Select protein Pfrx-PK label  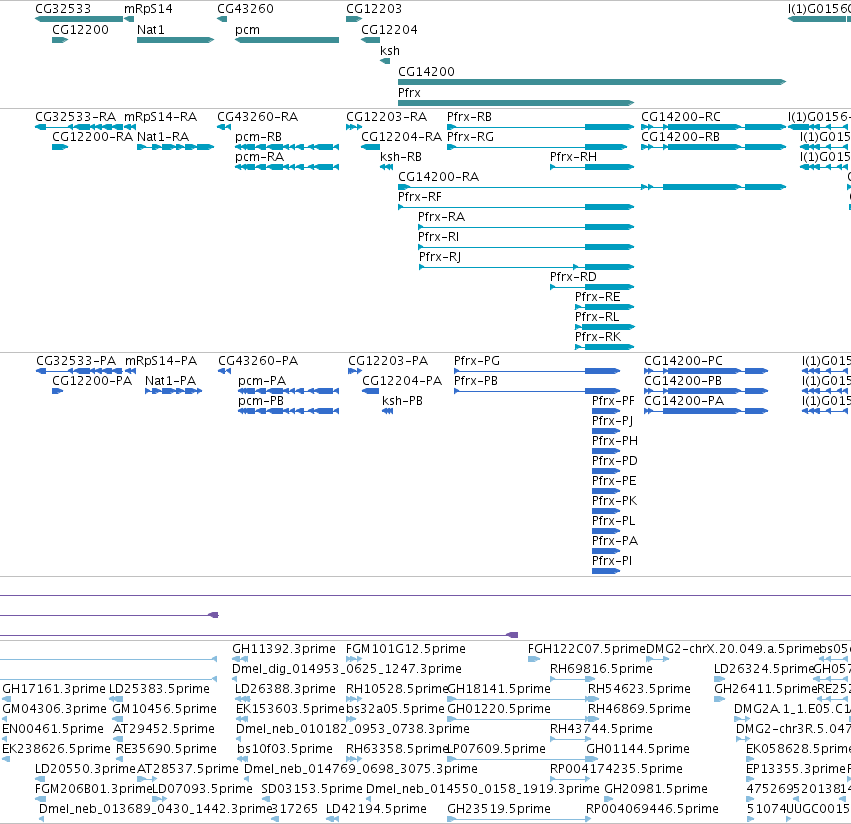(614, 501)
